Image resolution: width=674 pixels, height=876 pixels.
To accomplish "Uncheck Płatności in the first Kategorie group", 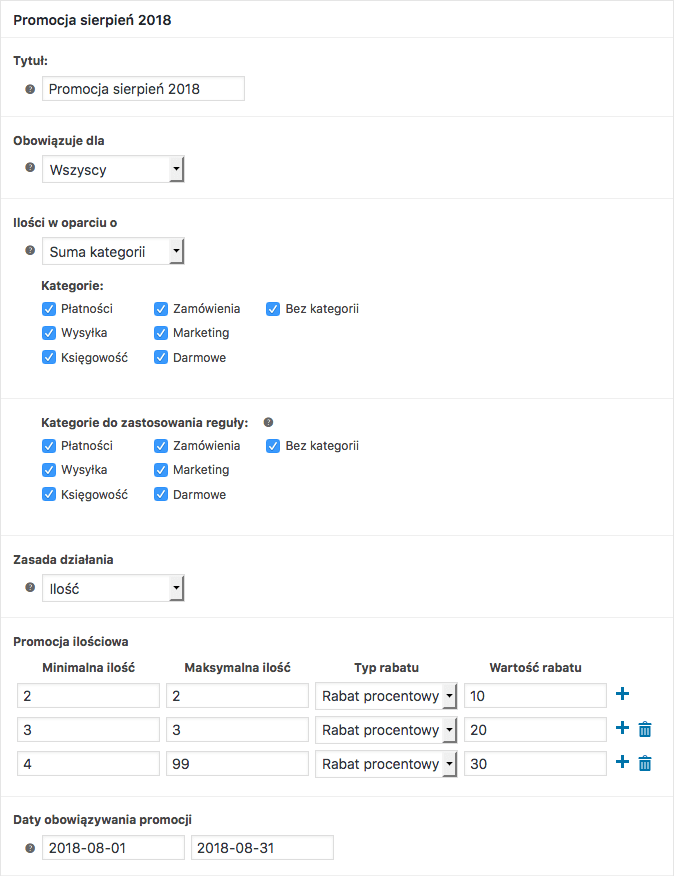I will (x=49, y=309).
